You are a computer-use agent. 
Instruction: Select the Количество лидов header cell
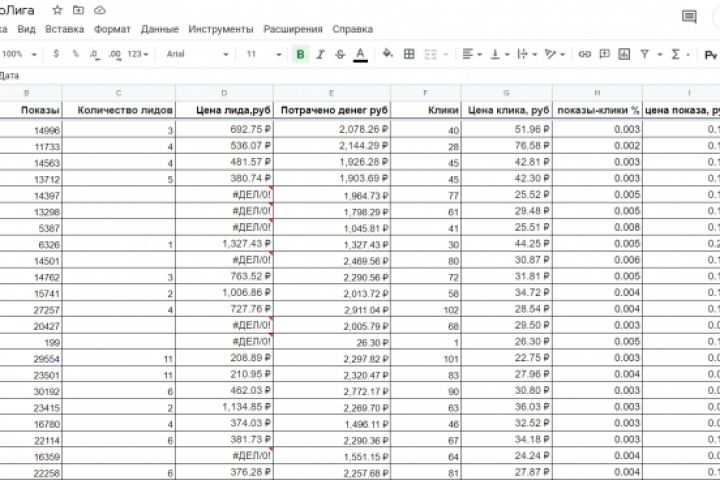click(x=119, y=110)
